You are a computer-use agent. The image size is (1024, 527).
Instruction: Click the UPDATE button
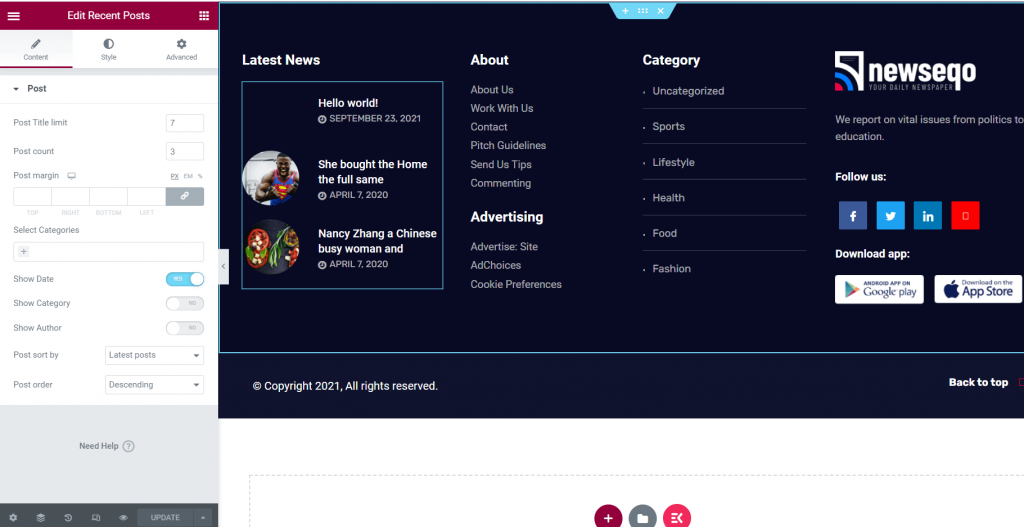tap(165, 518)
